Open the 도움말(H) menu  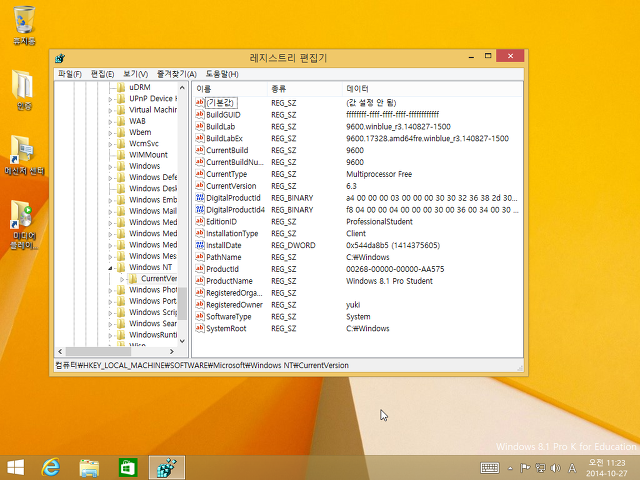[222, 74]
